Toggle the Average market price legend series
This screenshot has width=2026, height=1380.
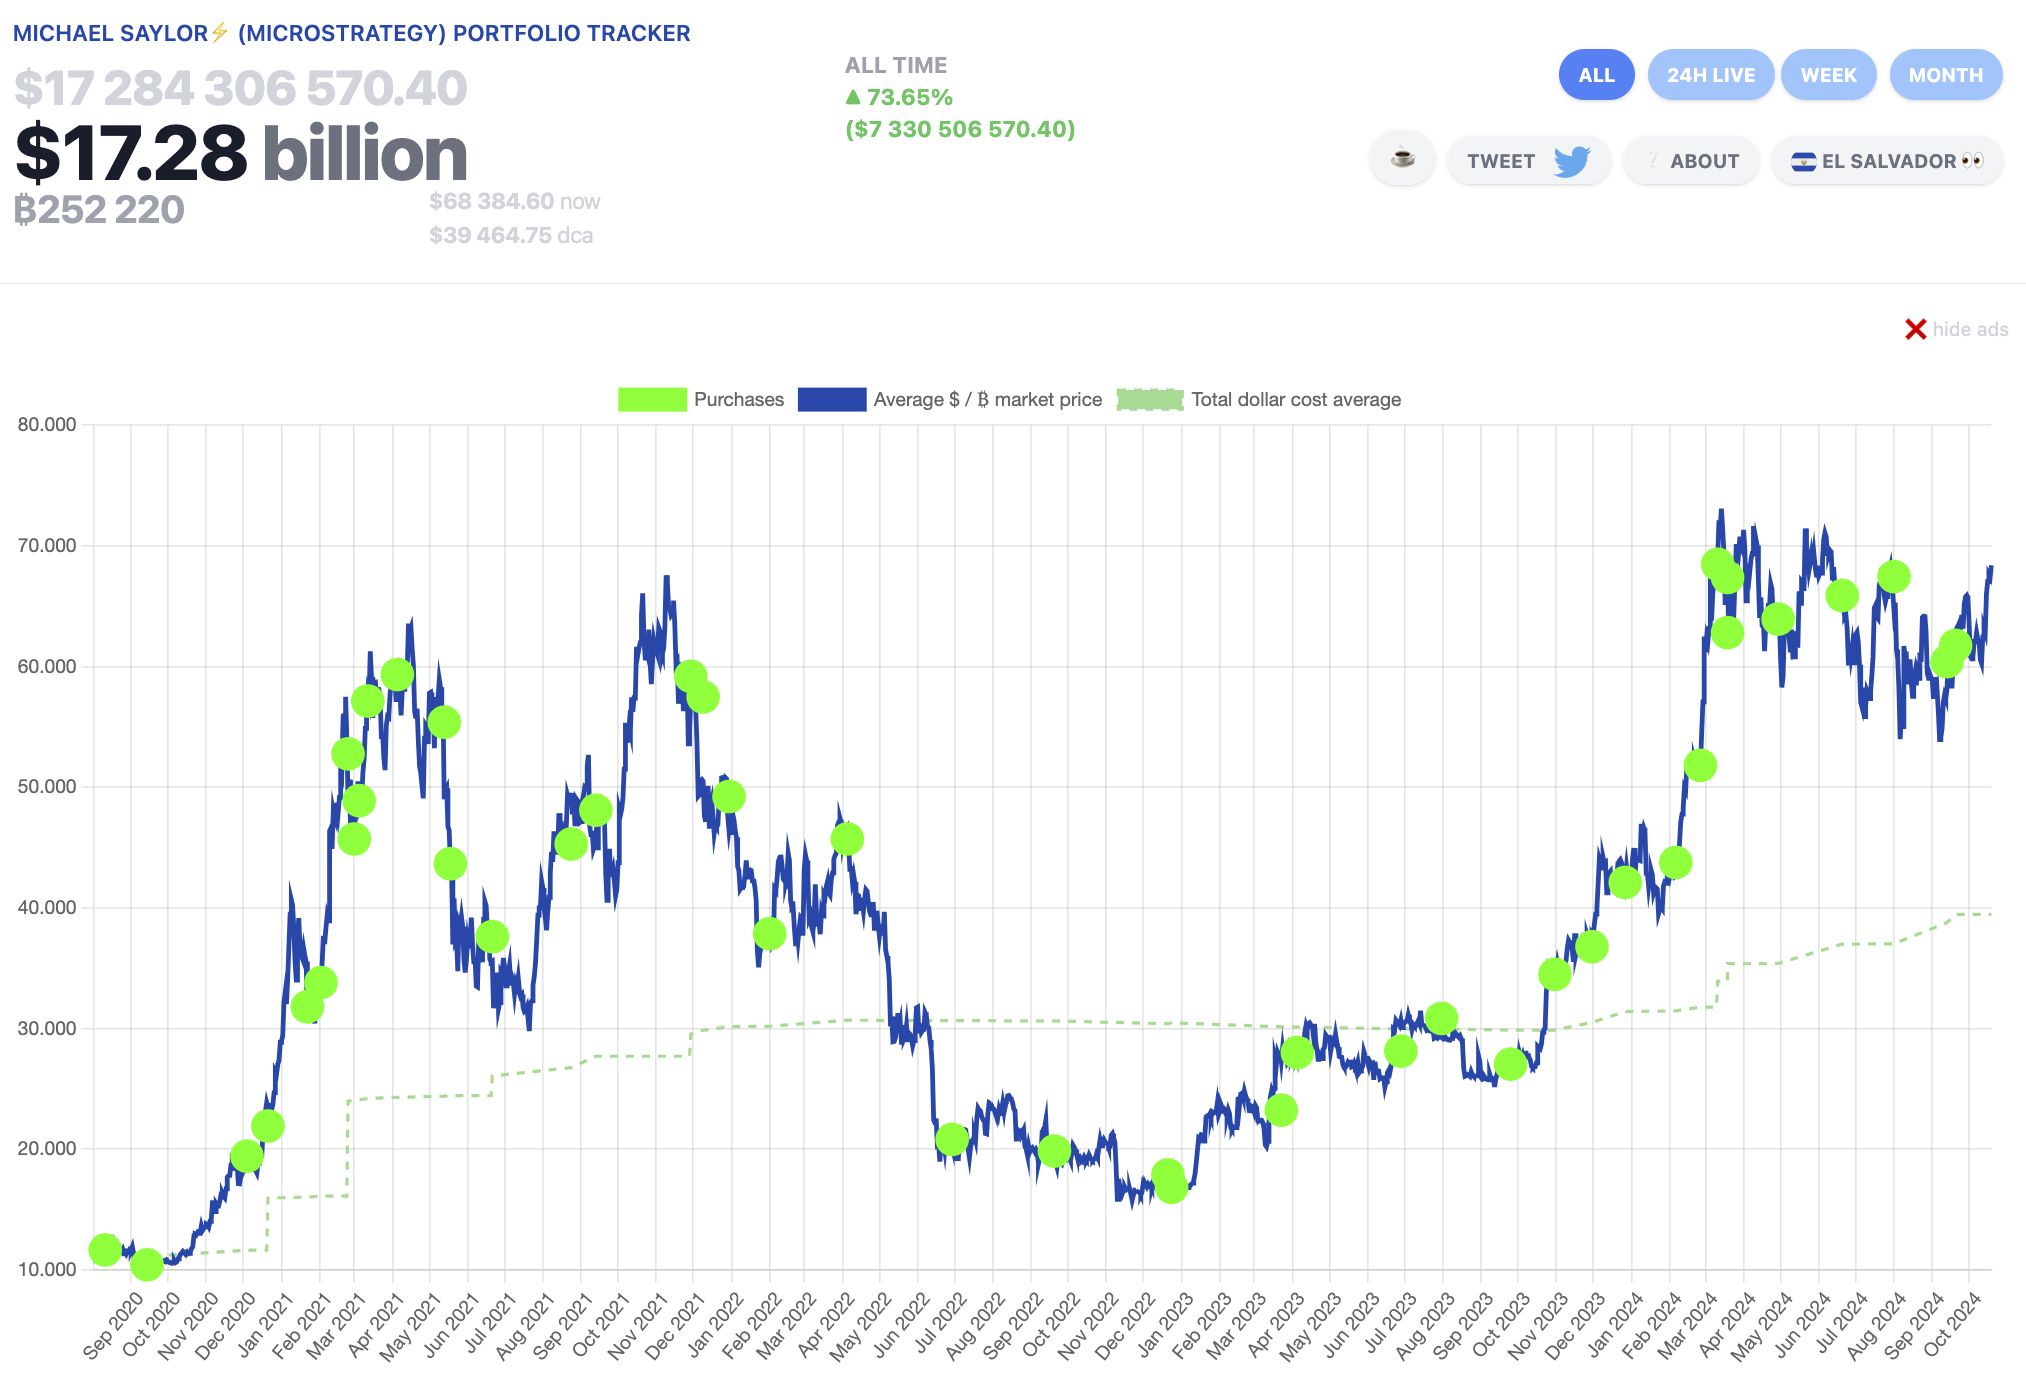click(986, 399)
